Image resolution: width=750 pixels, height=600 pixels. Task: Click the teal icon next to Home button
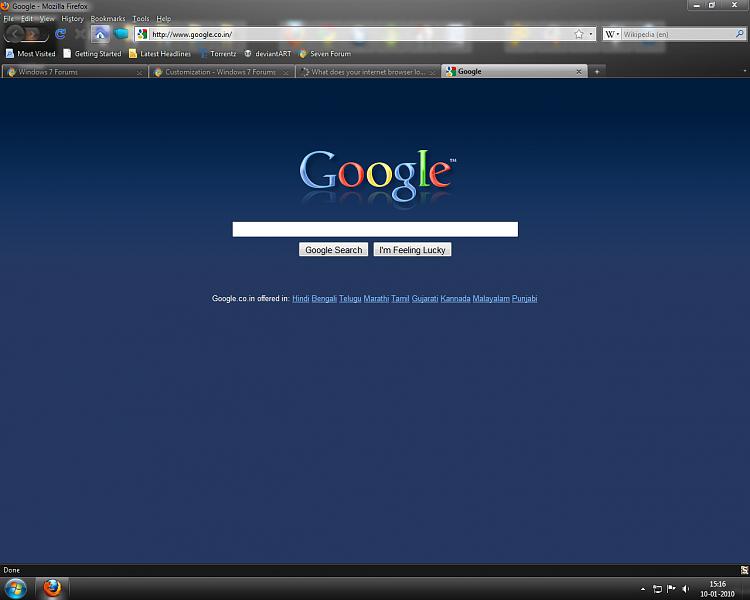coord(121,34)
